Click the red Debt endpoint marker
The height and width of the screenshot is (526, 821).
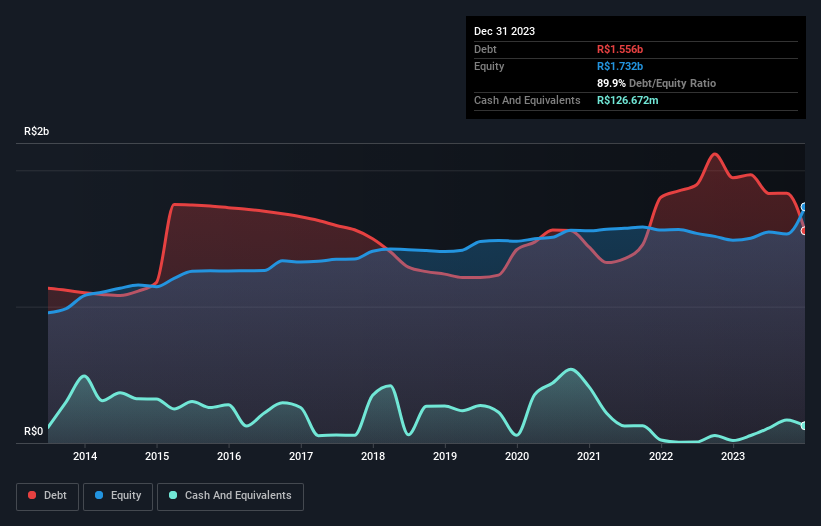tap(804, 230)
